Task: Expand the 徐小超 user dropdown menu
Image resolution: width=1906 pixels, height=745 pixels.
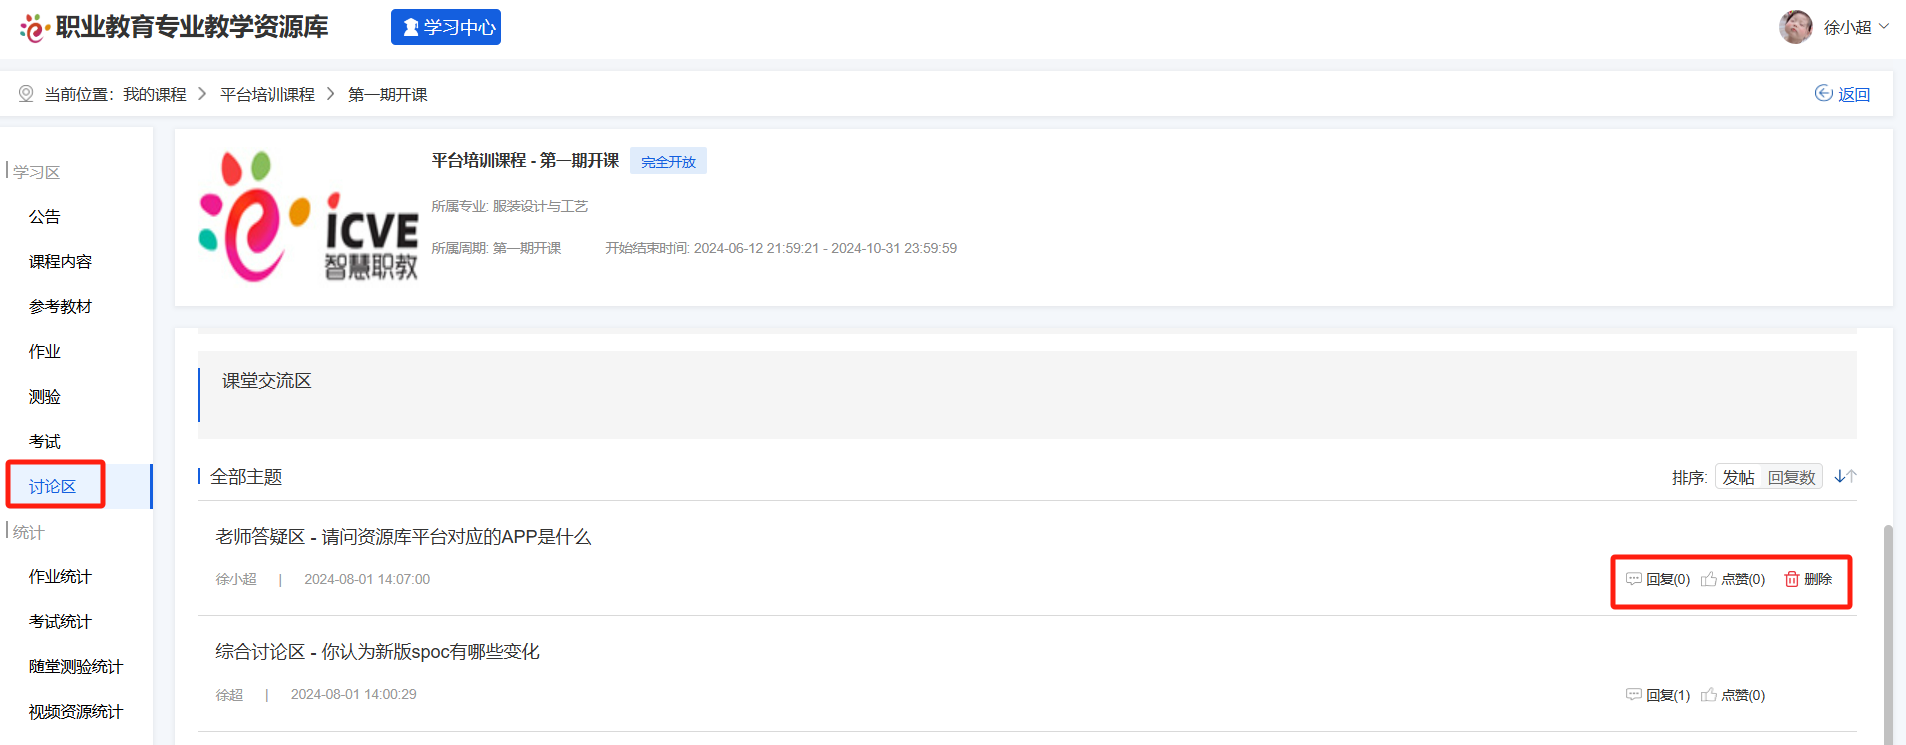Action: coord(1884,27)
